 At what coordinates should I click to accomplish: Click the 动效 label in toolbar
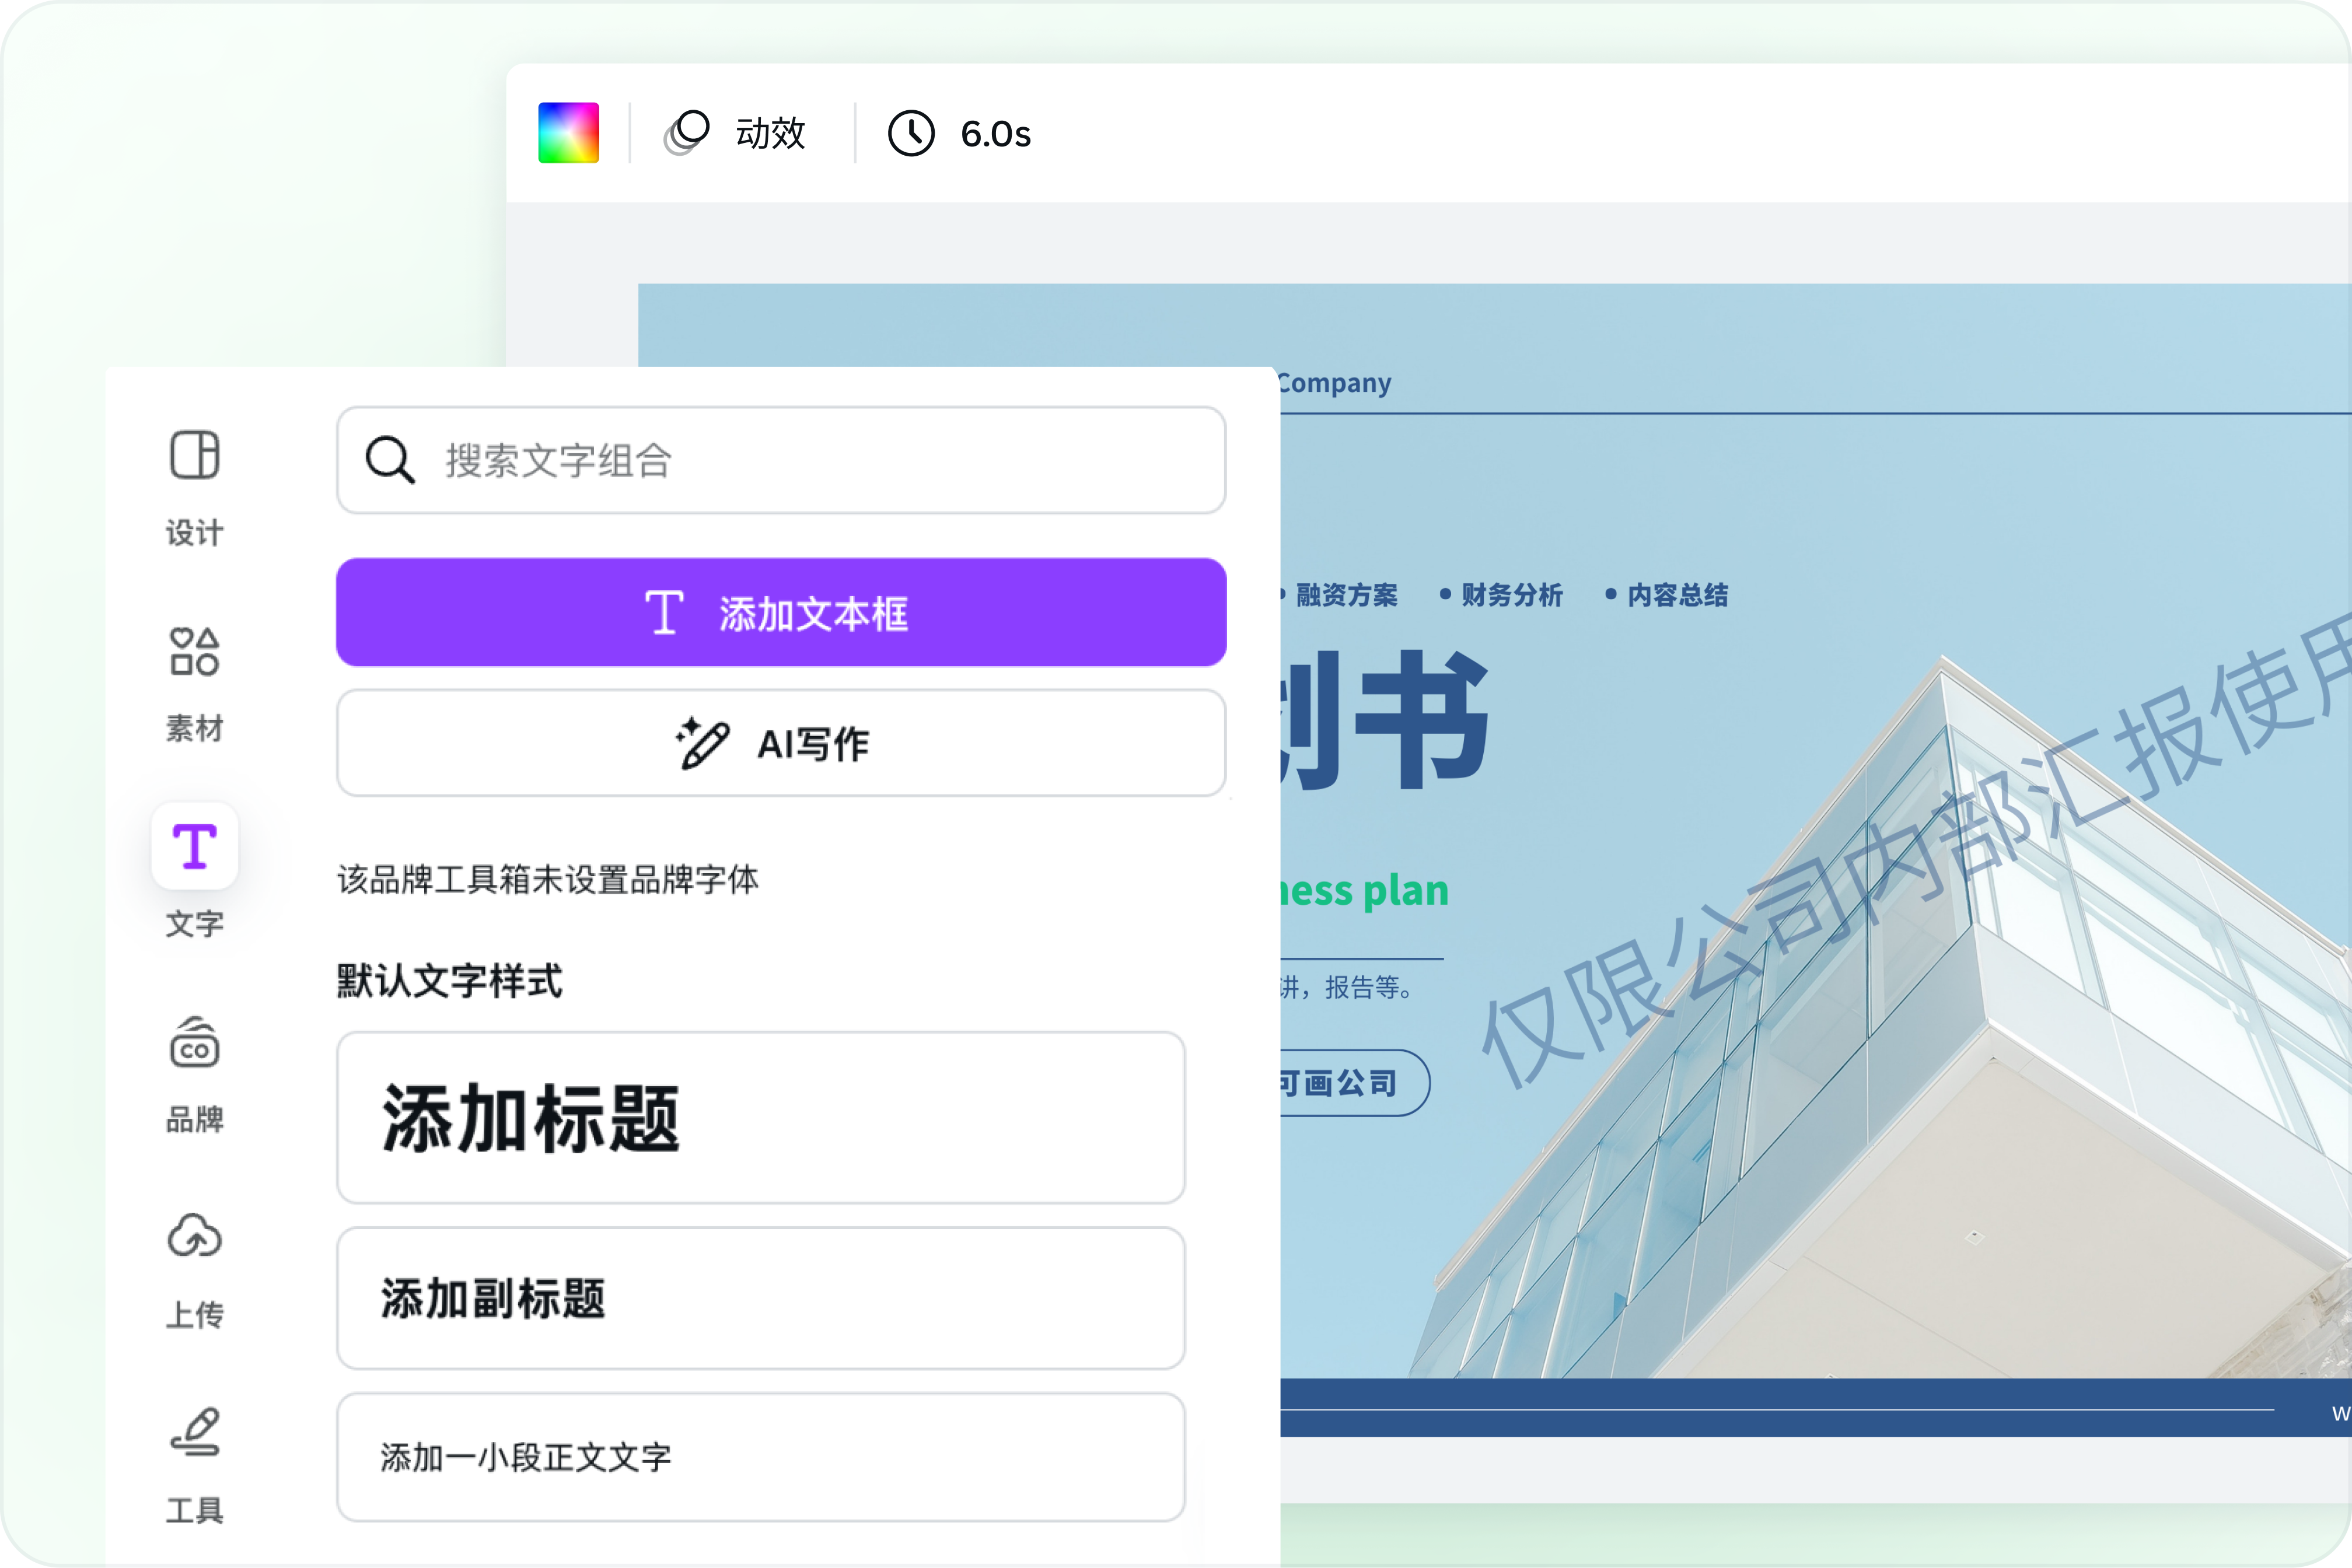coord(770,133)
